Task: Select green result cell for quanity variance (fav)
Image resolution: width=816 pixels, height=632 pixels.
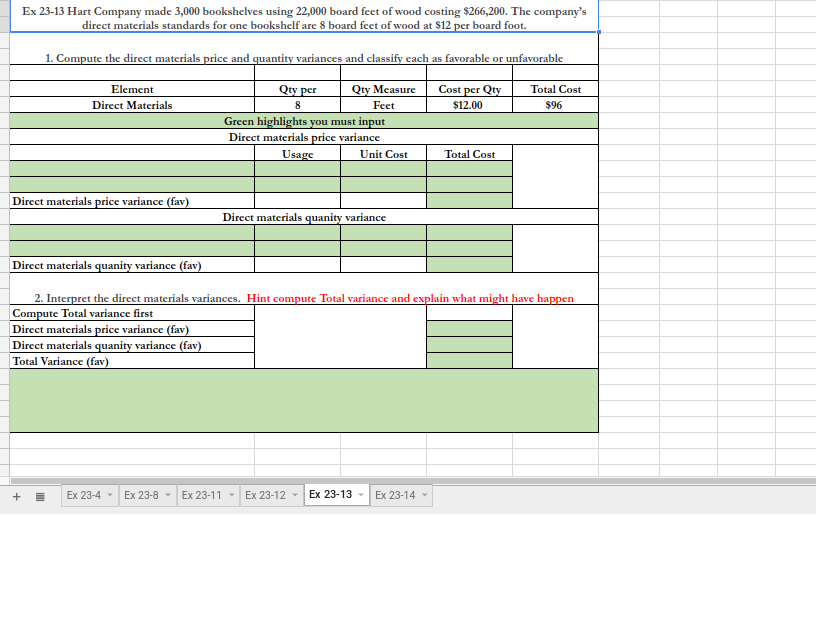Action: coord(469,265)
